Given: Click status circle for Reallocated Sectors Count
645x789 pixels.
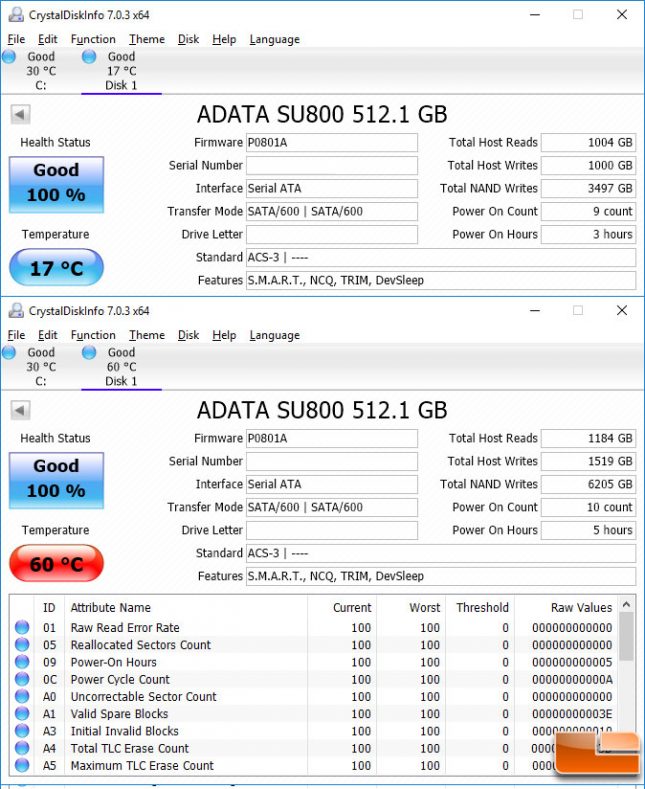Looking at the screenshot, I should [22, 645].
